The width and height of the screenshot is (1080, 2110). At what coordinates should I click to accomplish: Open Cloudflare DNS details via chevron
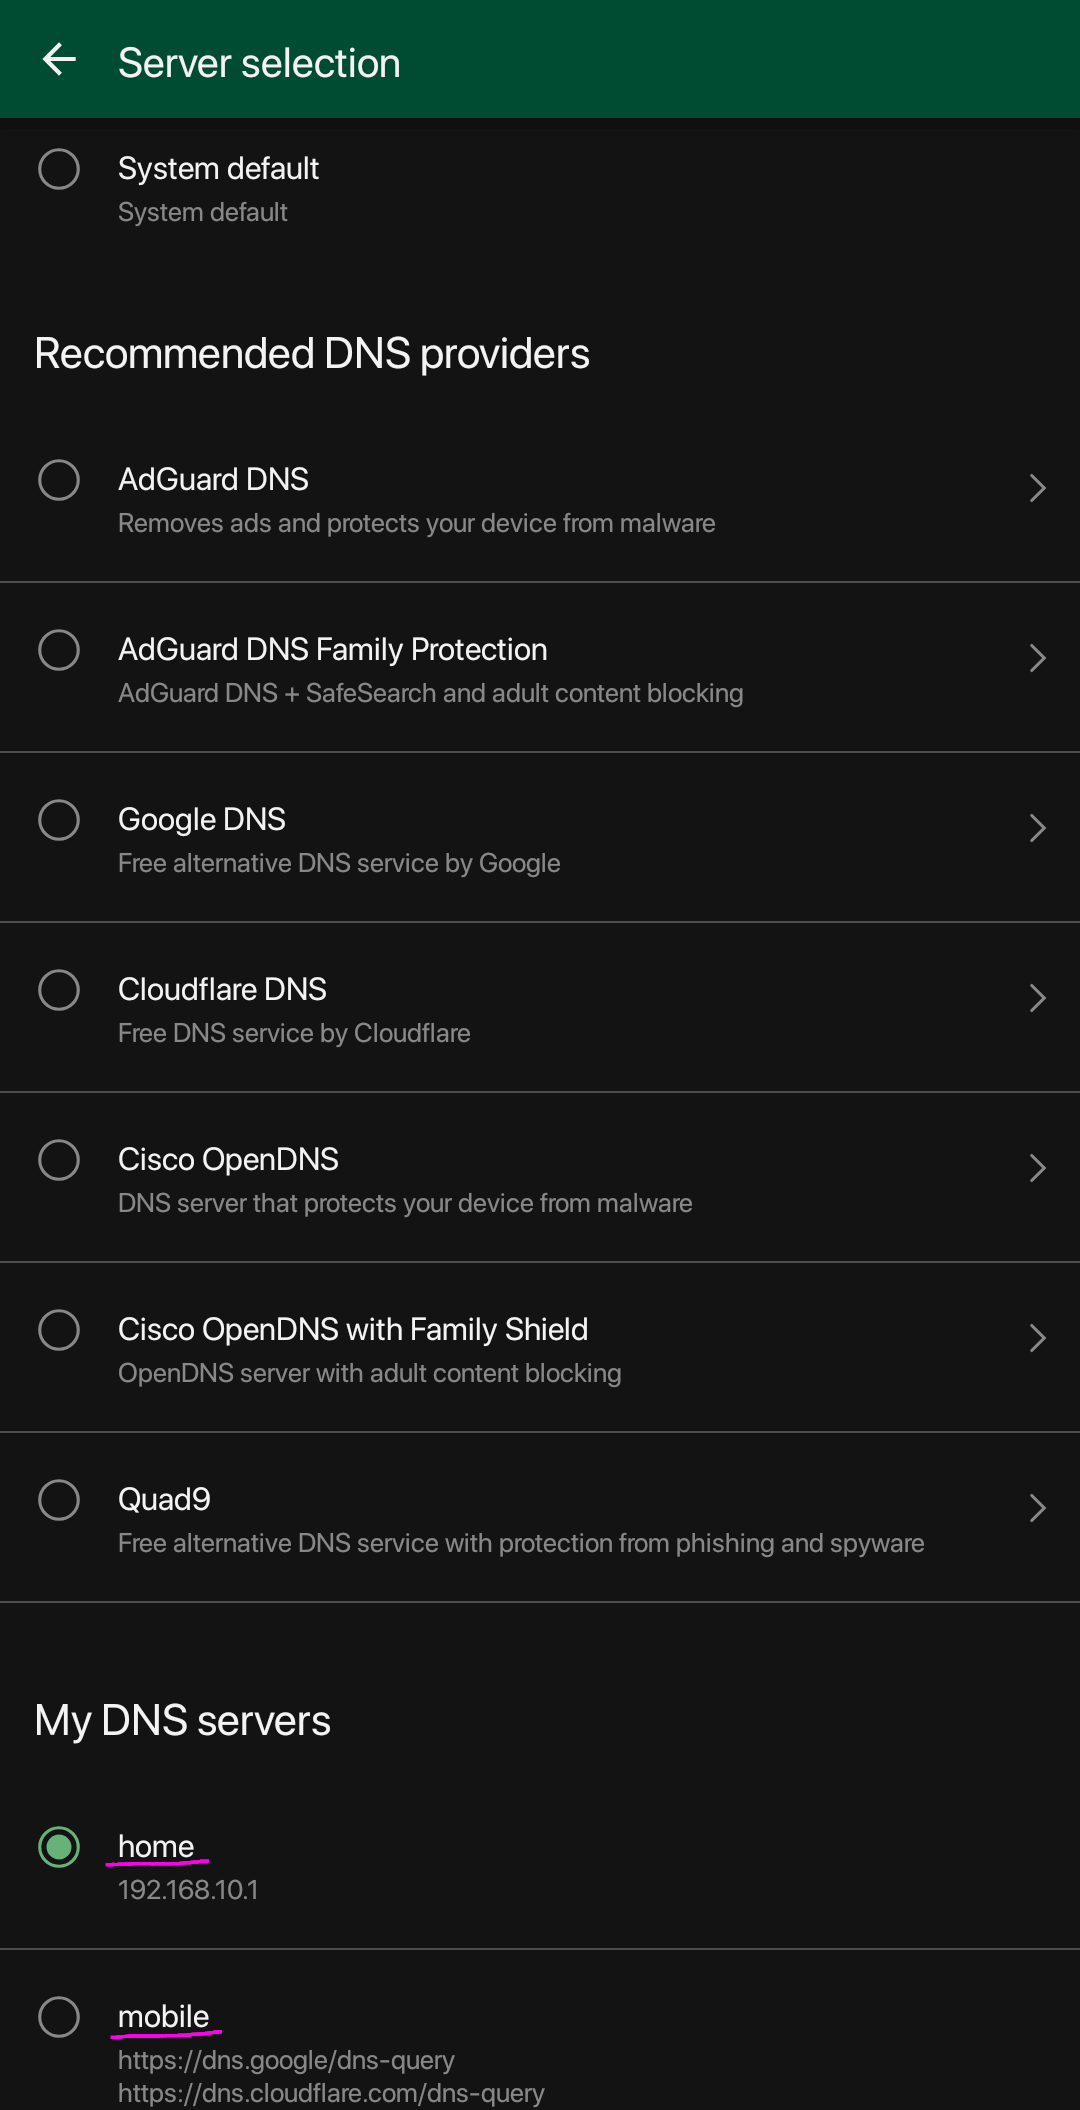[x=1037, y=998]
